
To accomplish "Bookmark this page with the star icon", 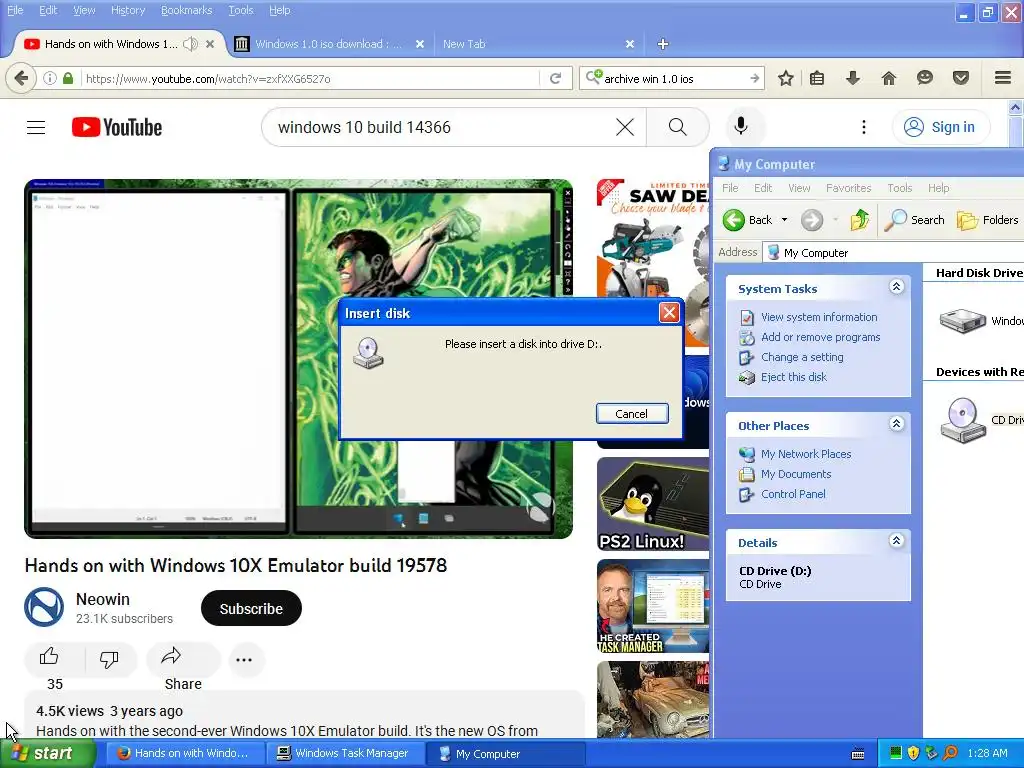I will 786,78.
